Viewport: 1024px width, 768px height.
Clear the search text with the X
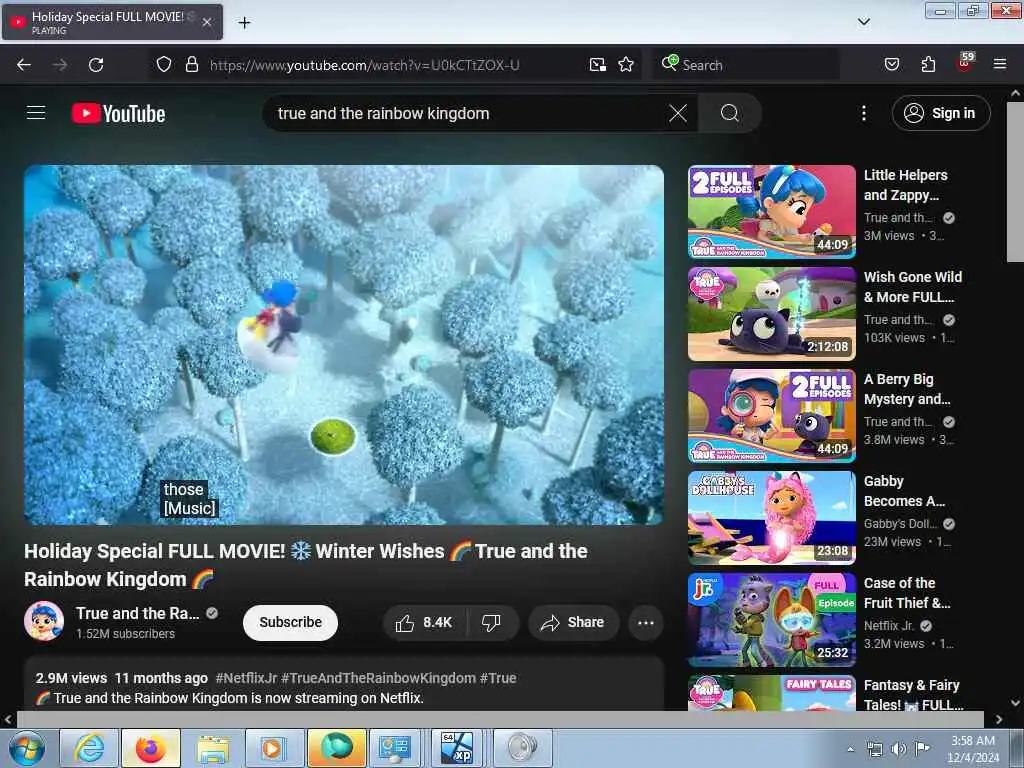(678, 114)
